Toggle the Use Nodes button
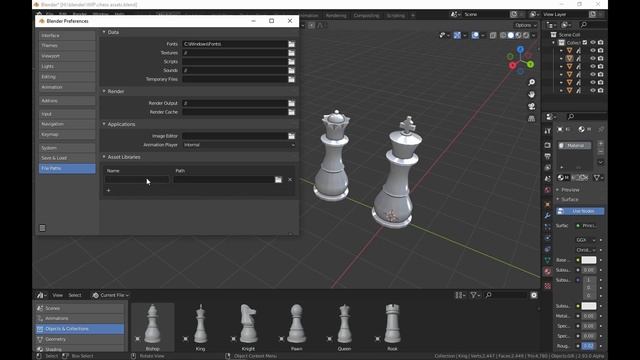 [x=580, y=211]
